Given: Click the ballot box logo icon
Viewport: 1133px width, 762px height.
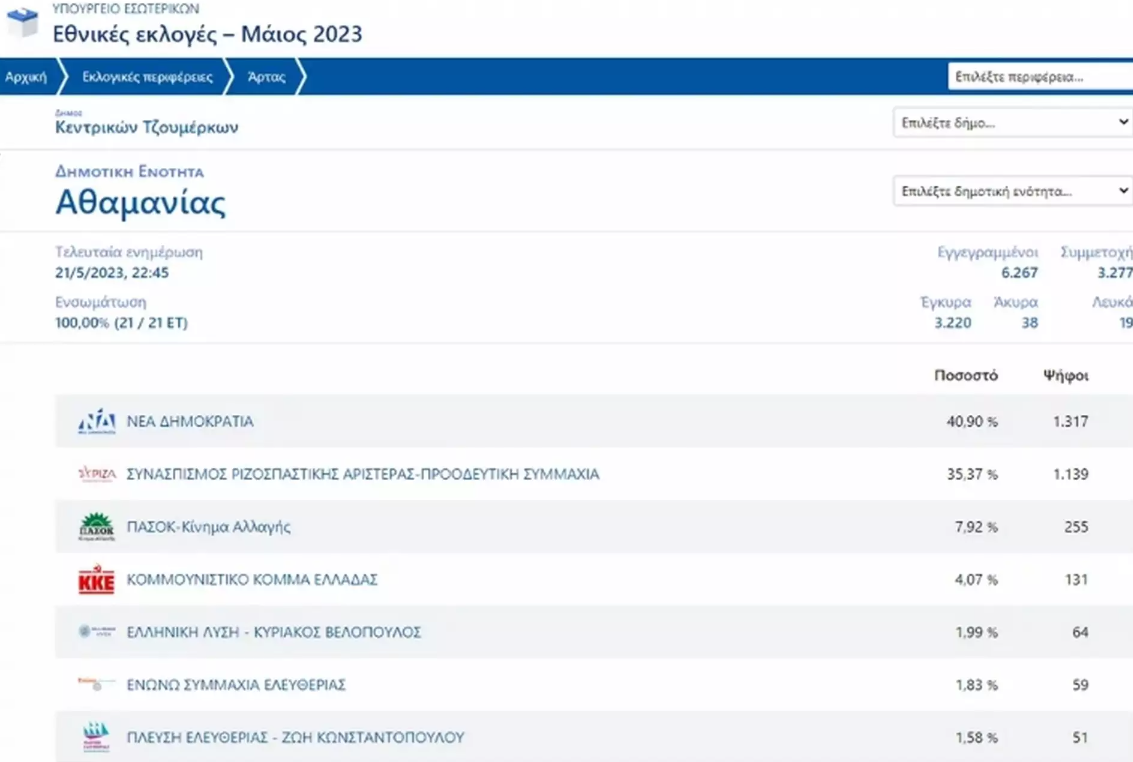Looking at the screenshot, I should [21, 24].
